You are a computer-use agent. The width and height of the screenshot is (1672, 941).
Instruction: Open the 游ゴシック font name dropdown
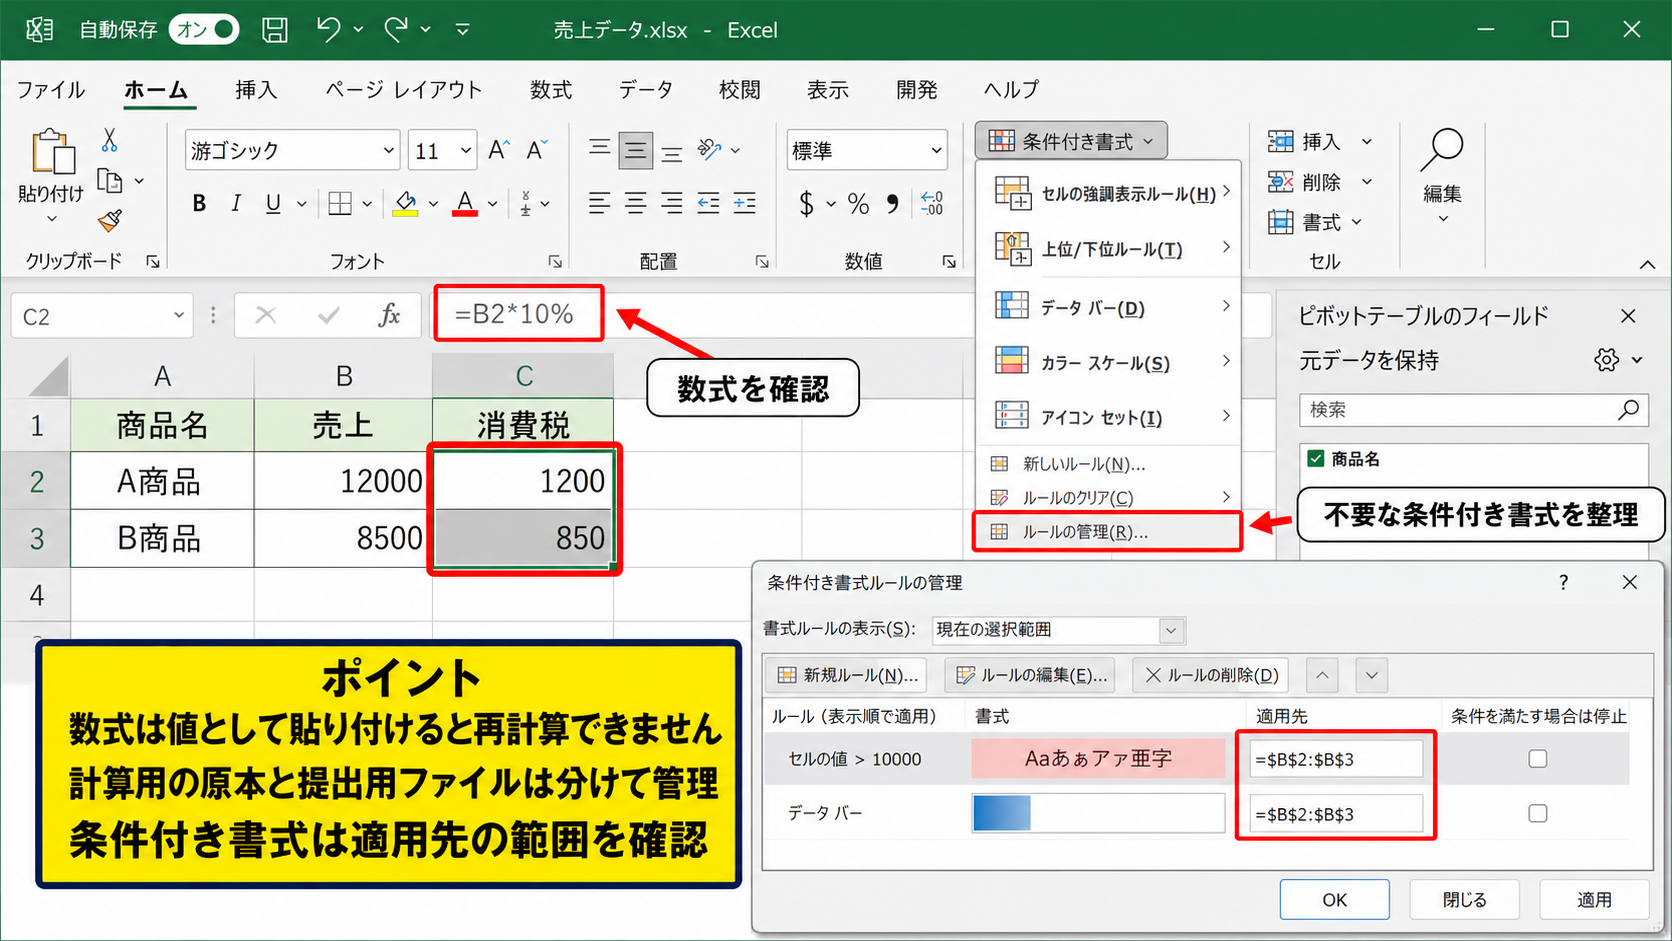click(389, 151)
